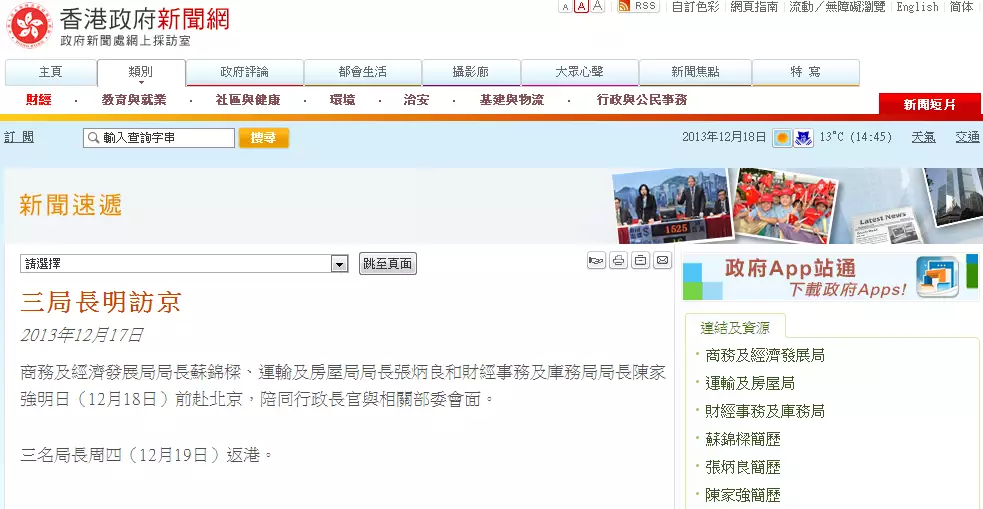Click the 政府App站通 download banner

click(830, 277)
